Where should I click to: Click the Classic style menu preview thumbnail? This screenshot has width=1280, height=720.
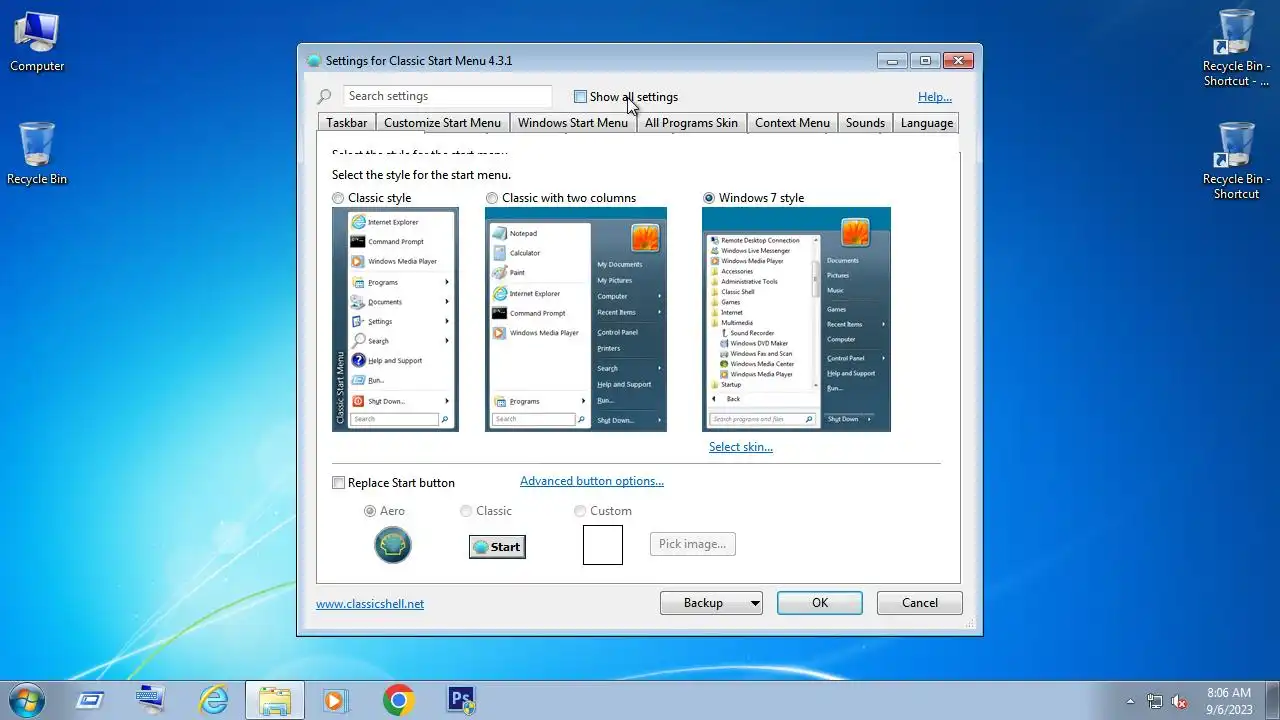click(x=395, y=319)
